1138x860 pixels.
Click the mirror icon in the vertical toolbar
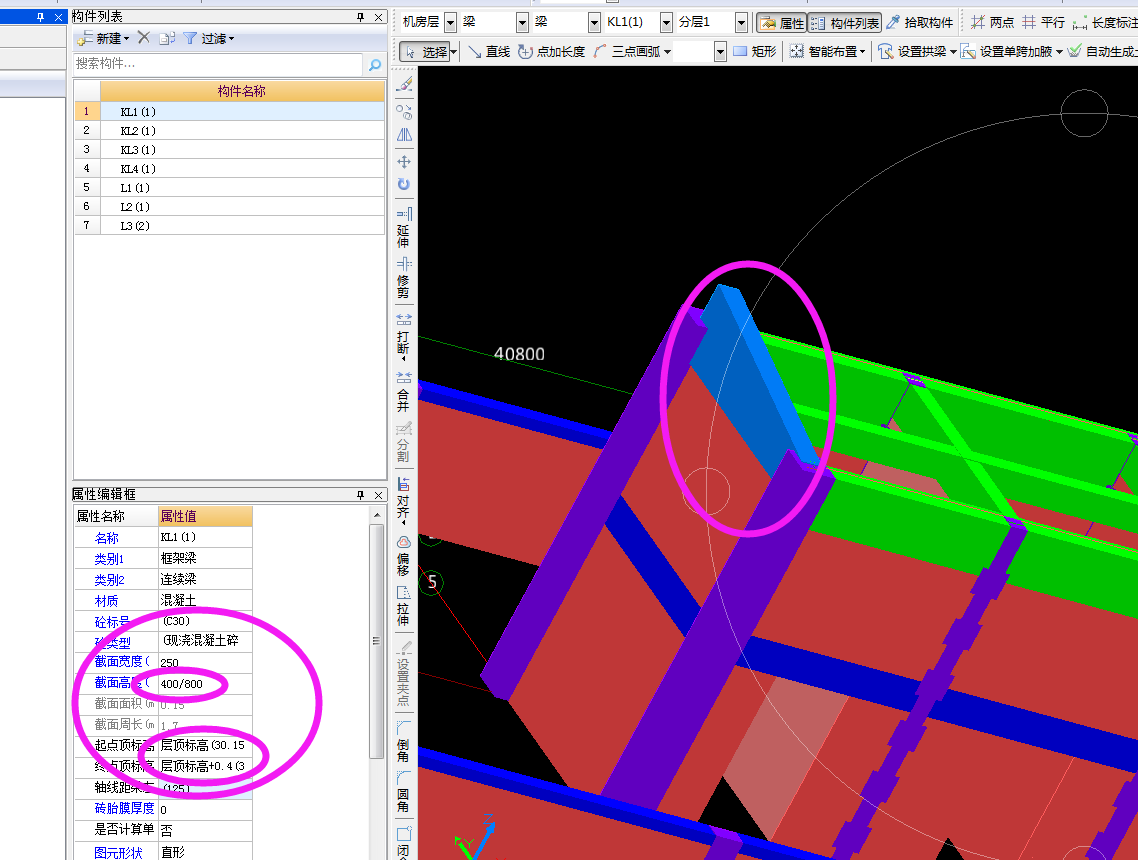[404, 135]
